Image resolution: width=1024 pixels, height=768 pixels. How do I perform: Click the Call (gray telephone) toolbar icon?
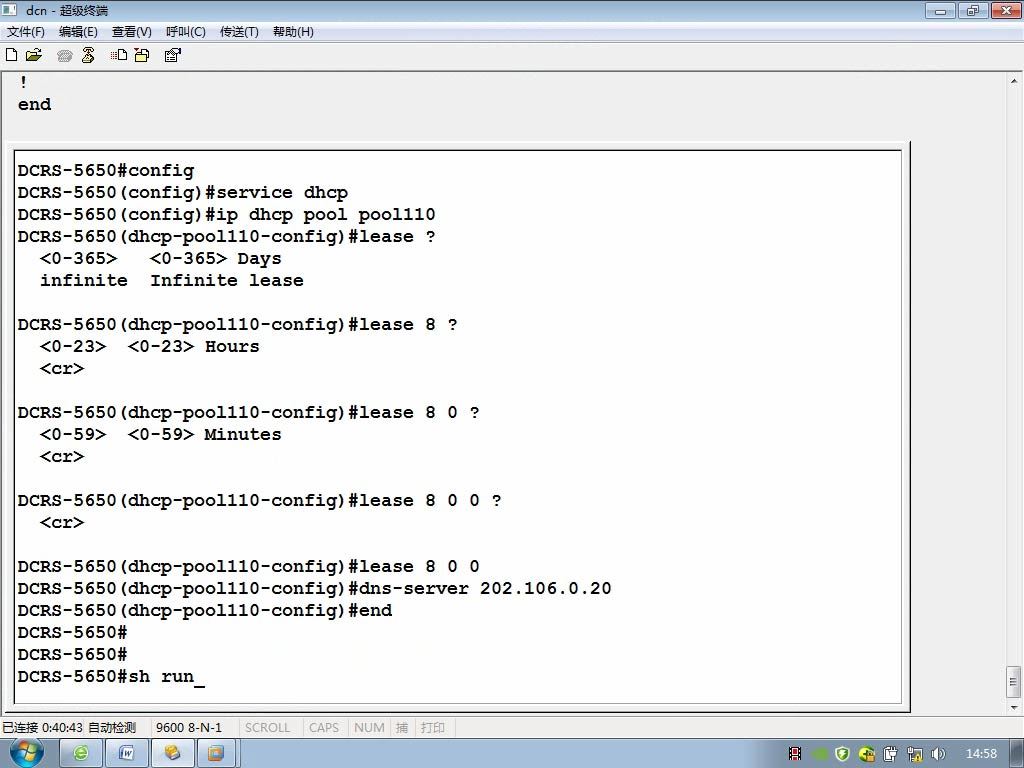click(65, 56)
